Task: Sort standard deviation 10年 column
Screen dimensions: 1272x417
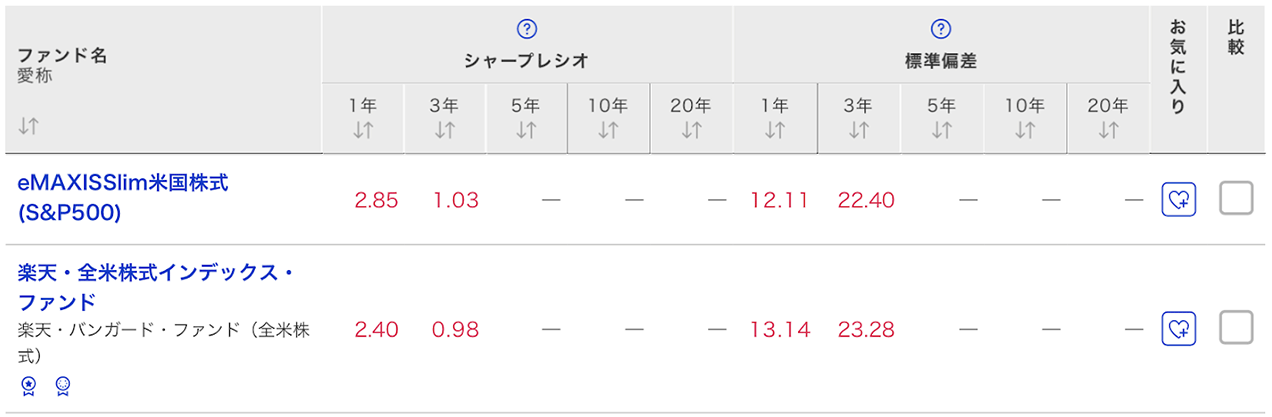Action: pyautogui.click(x=1024, y=130)
